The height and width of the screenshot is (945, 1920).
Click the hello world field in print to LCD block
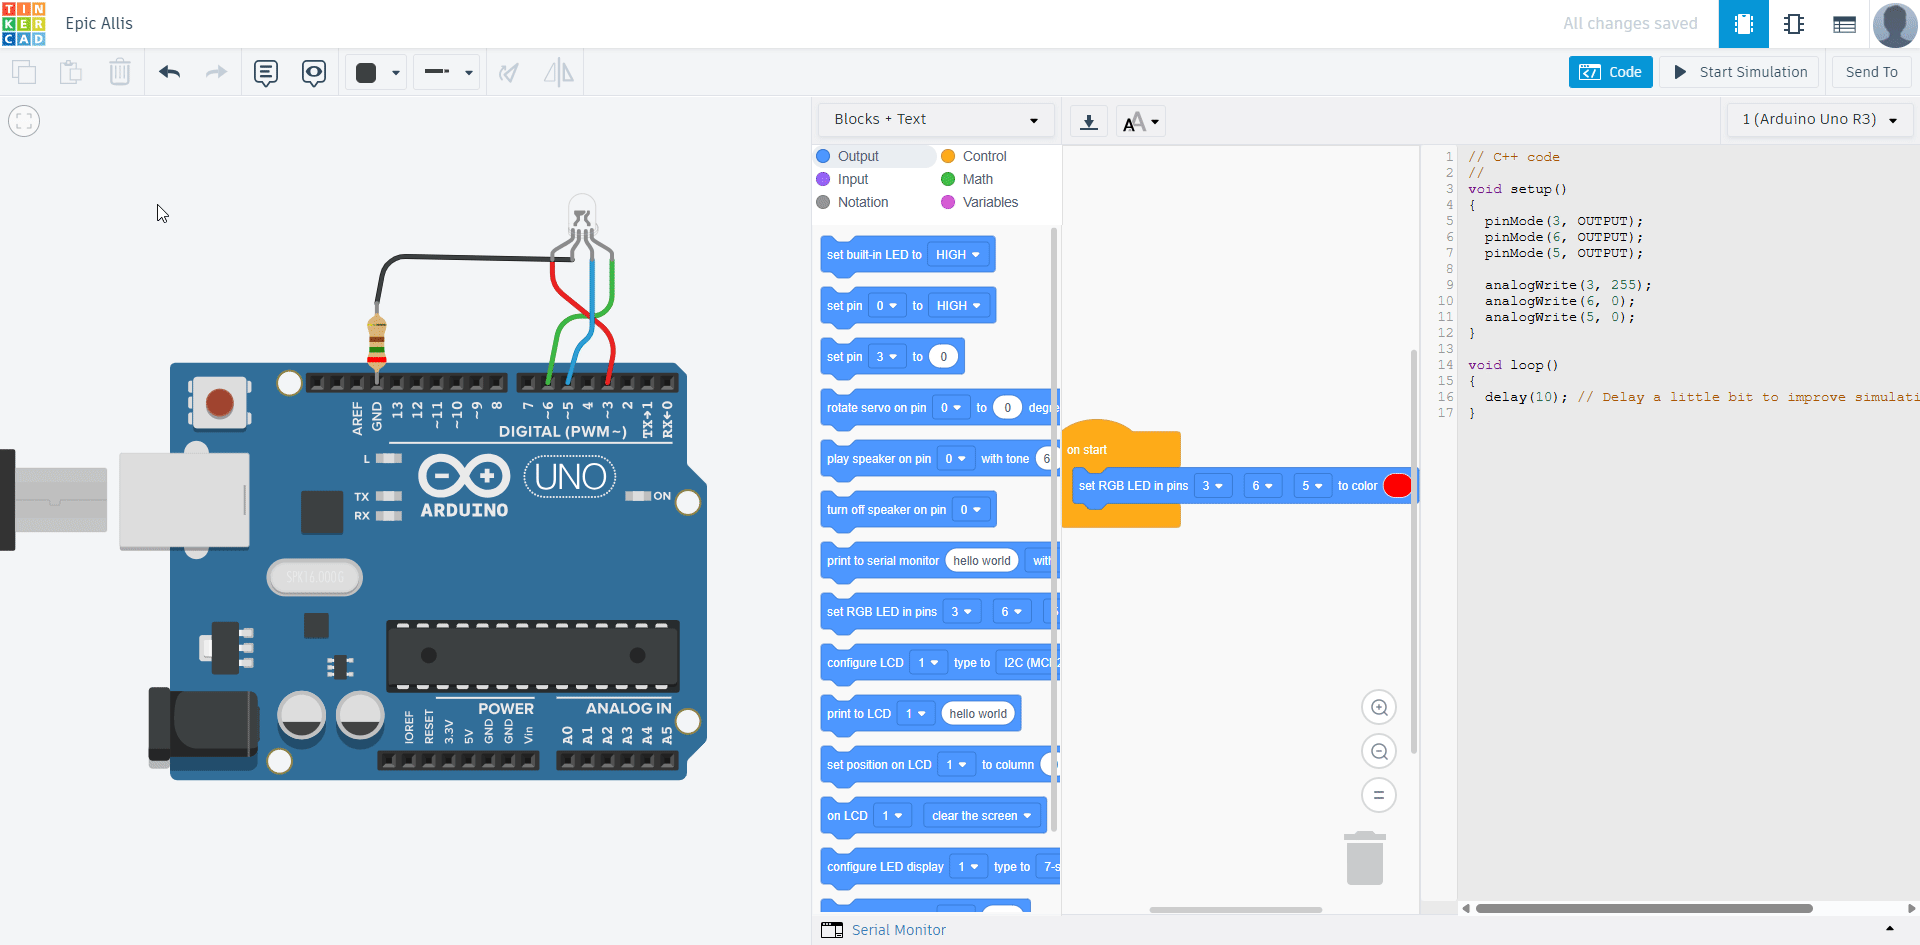pyautogui.click(x=978, y=714)
